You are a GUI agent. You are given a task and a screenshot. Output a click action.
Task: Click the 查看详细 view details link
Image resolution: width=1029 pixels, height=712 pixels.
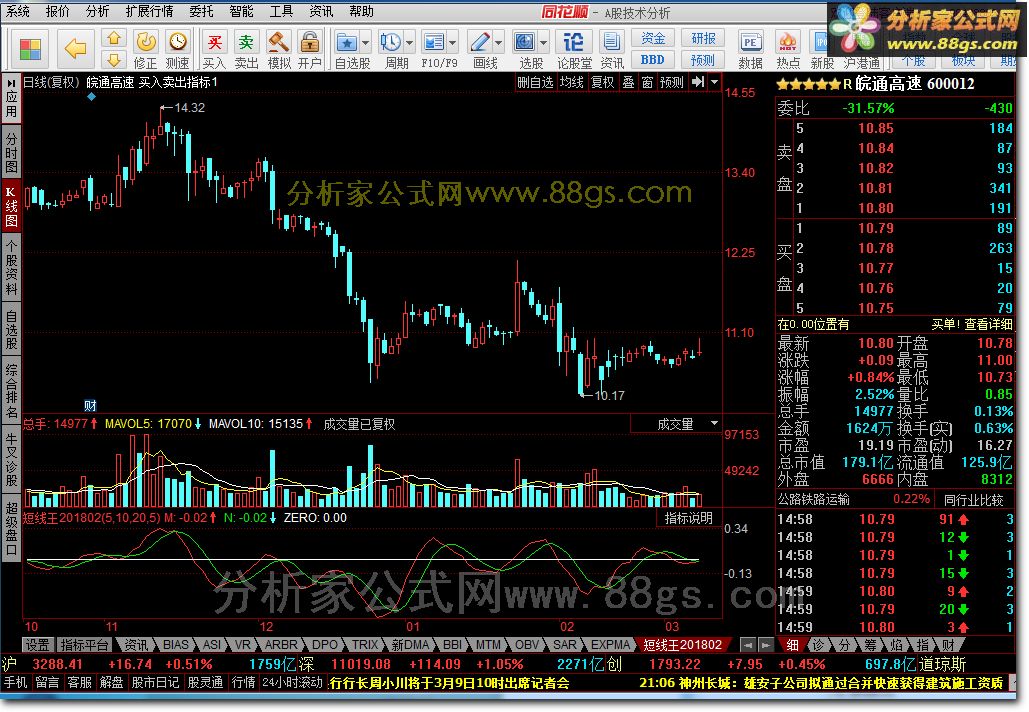[x=988, y=324]
